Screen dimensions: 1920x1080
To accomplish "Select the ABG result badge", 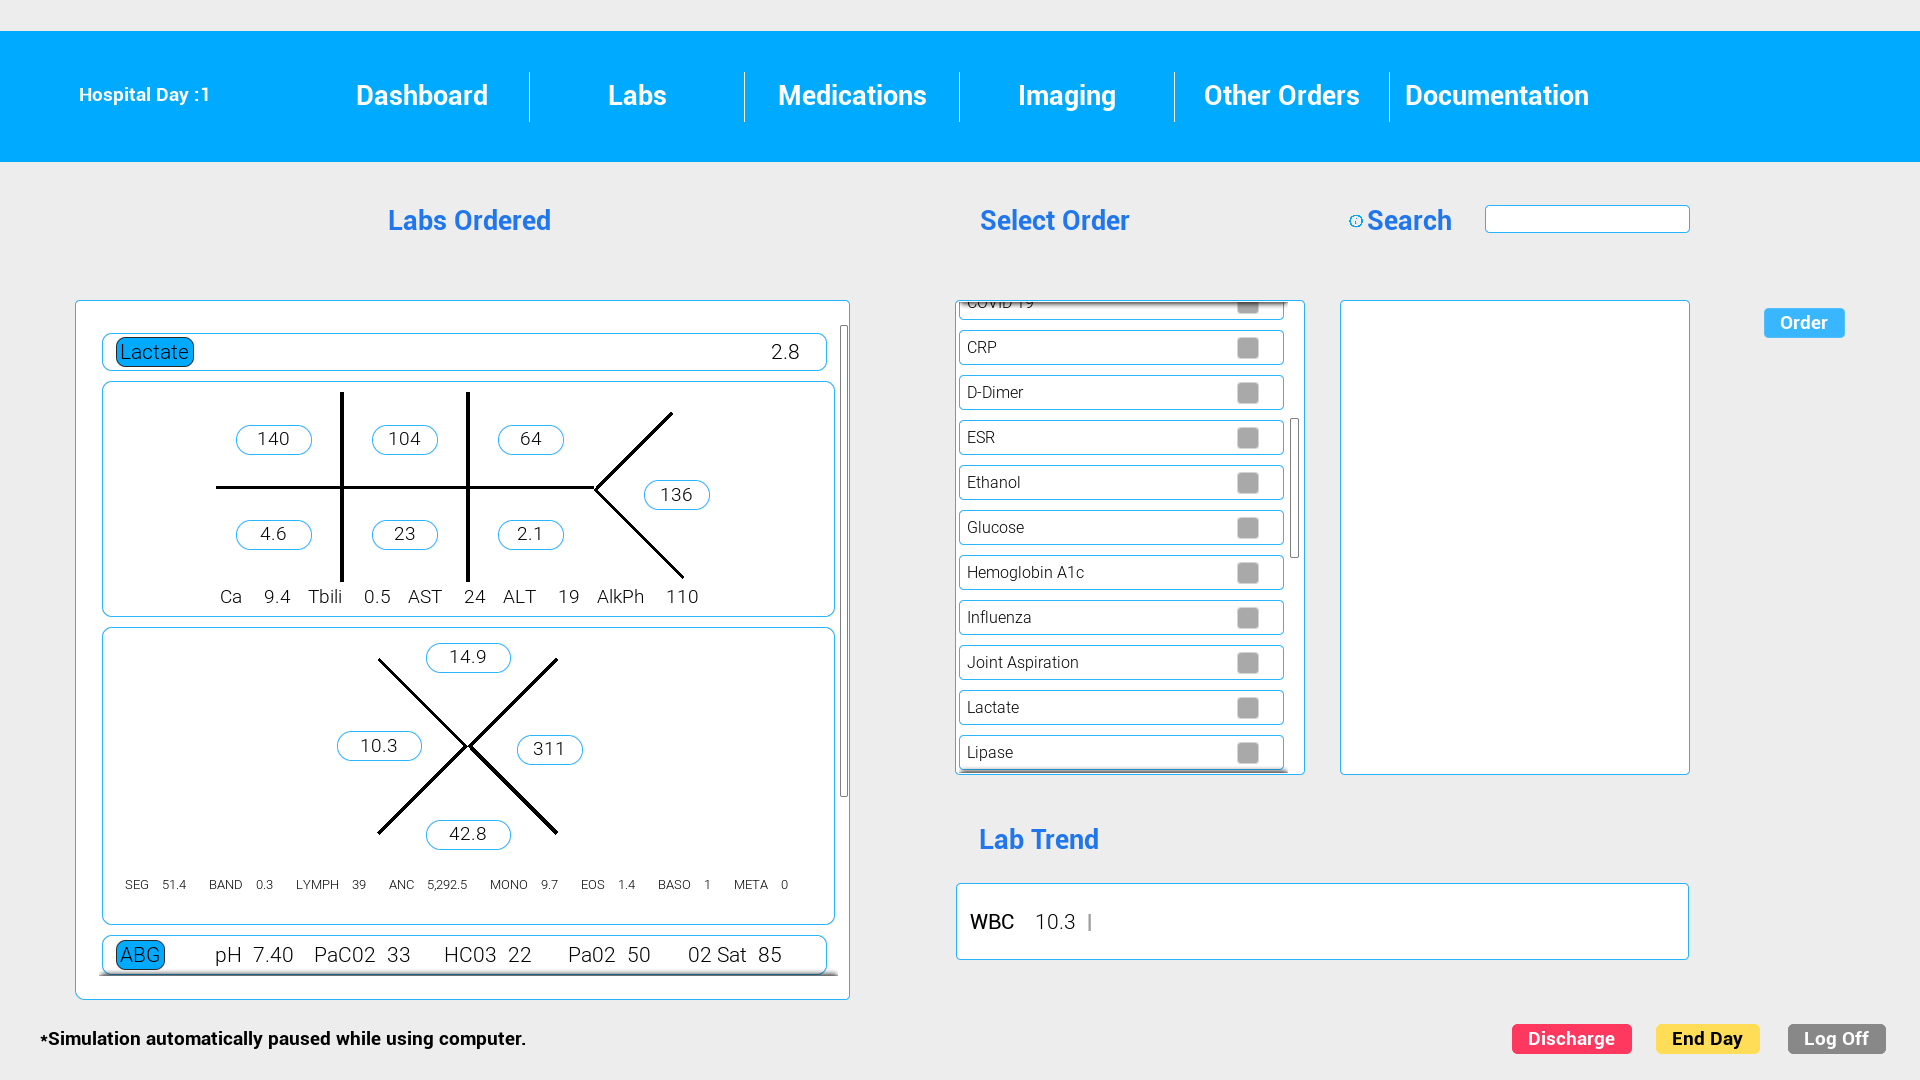I will tap(140, 955).
